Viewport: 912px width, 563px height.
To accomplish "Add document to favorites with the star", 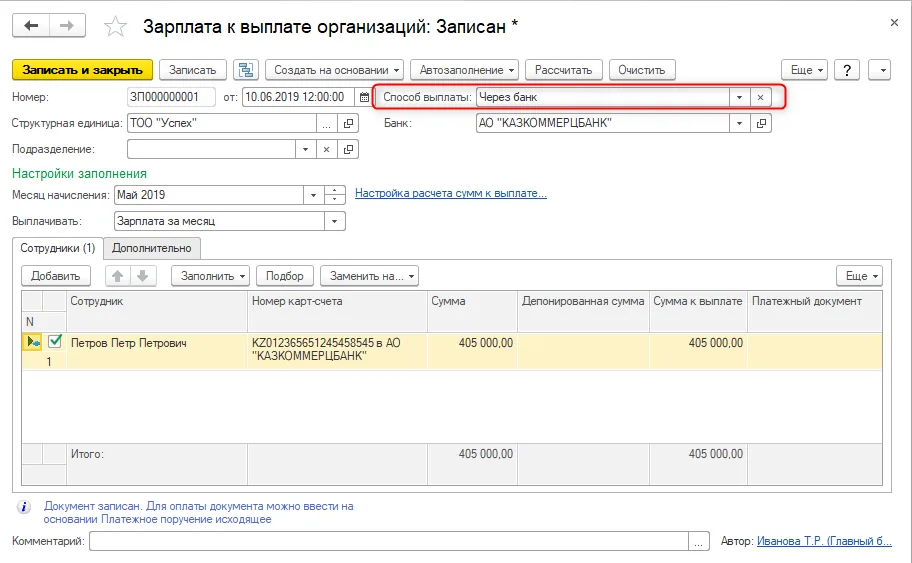I will tap(115, 27).
